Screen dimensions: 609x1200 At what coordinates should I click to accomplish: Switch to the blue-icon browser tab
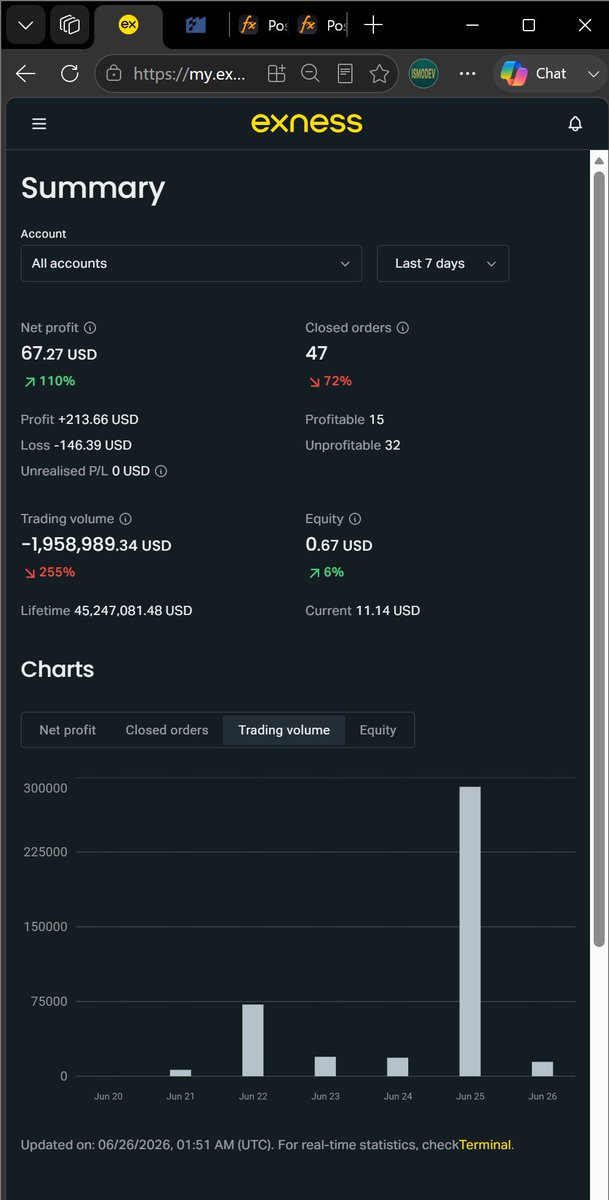196,25
